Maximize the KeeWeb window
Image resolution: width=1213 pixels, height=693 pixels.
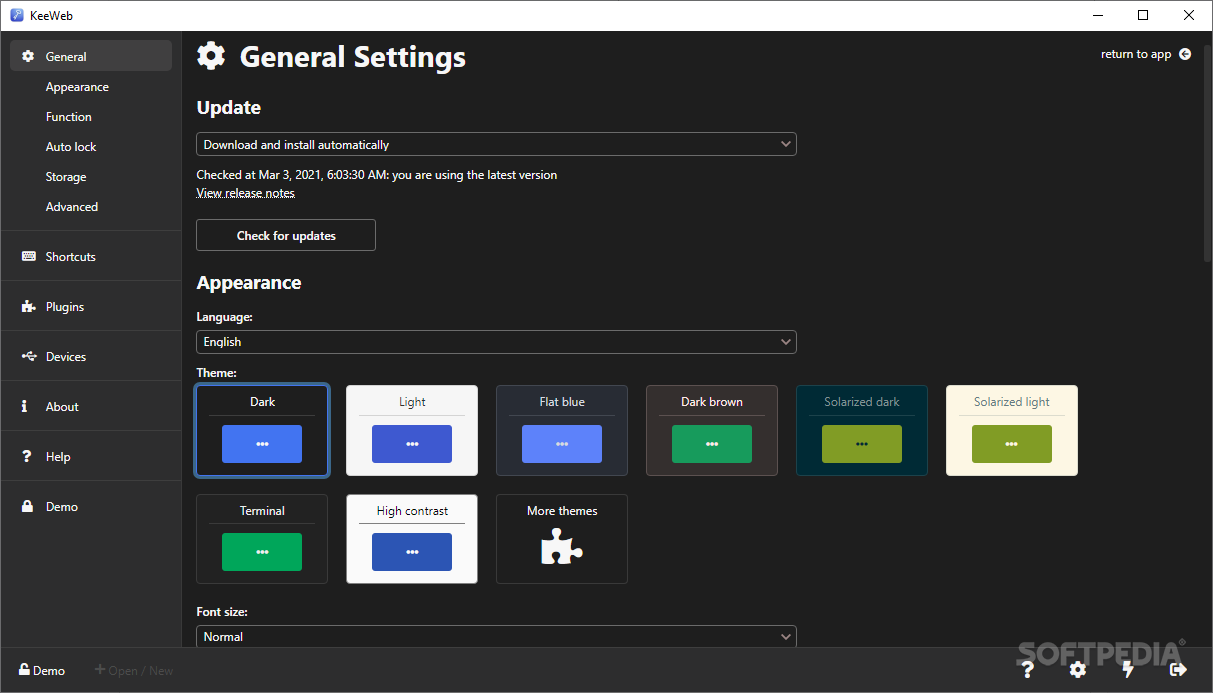[1143, 15]
